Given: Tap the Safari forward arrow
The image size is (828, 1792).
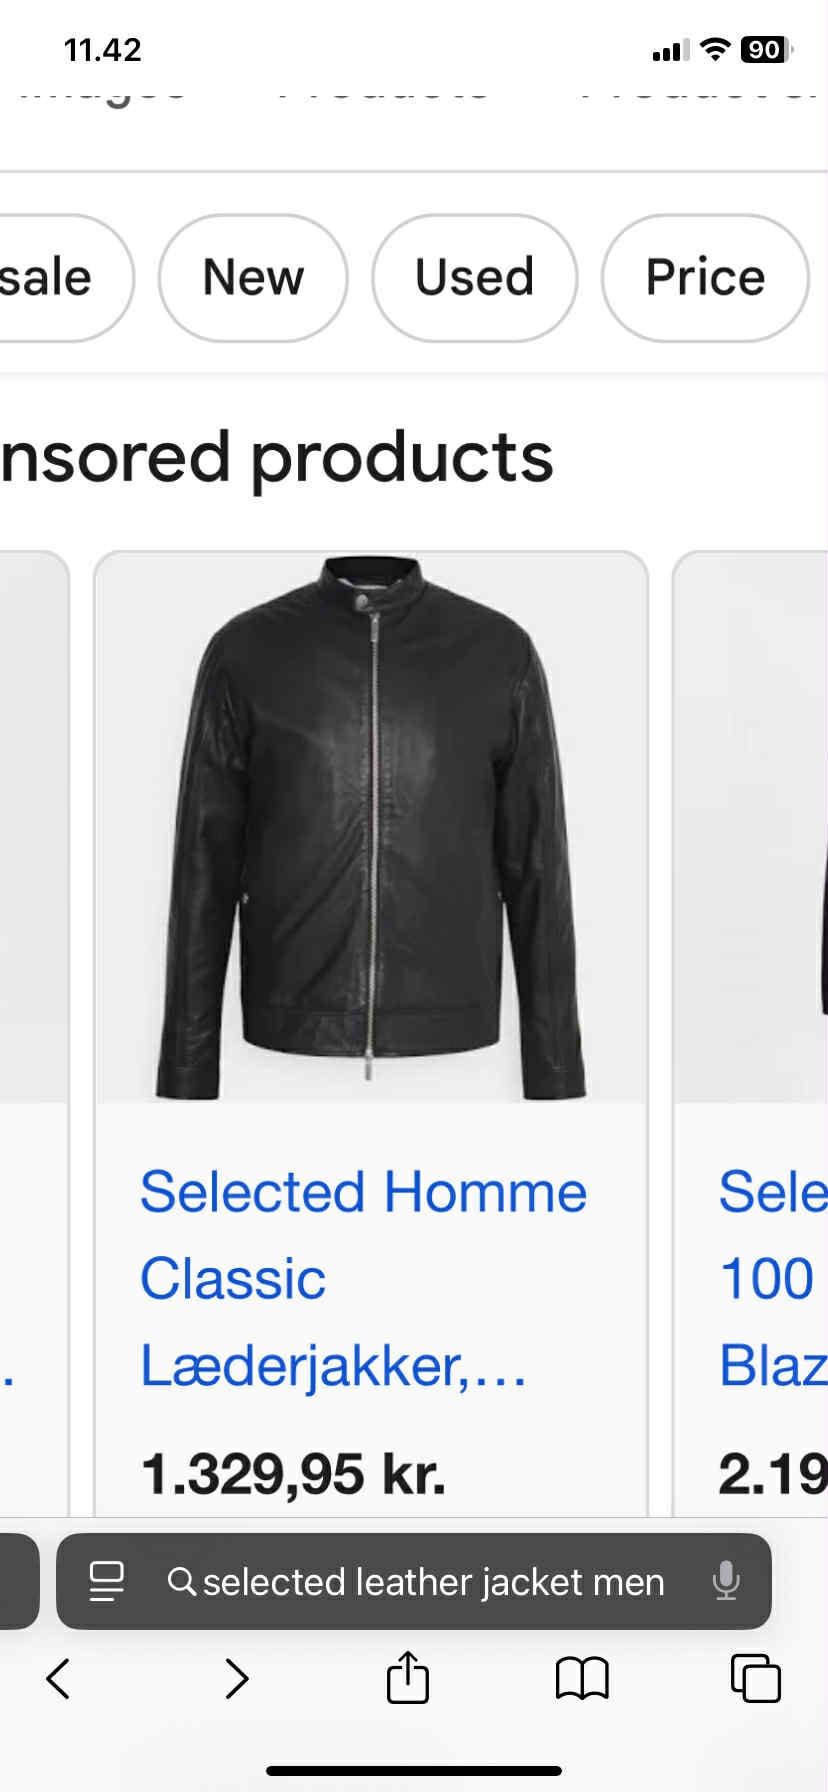Looking at the screenshot, I should pos(236,1679).
